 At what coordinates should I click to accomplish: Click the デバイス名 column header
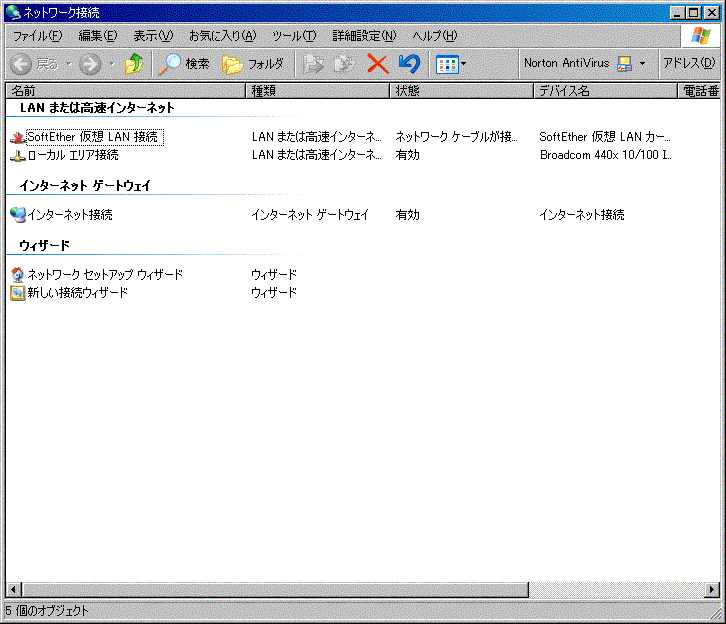pyautogui.click(x=604, y=91)
